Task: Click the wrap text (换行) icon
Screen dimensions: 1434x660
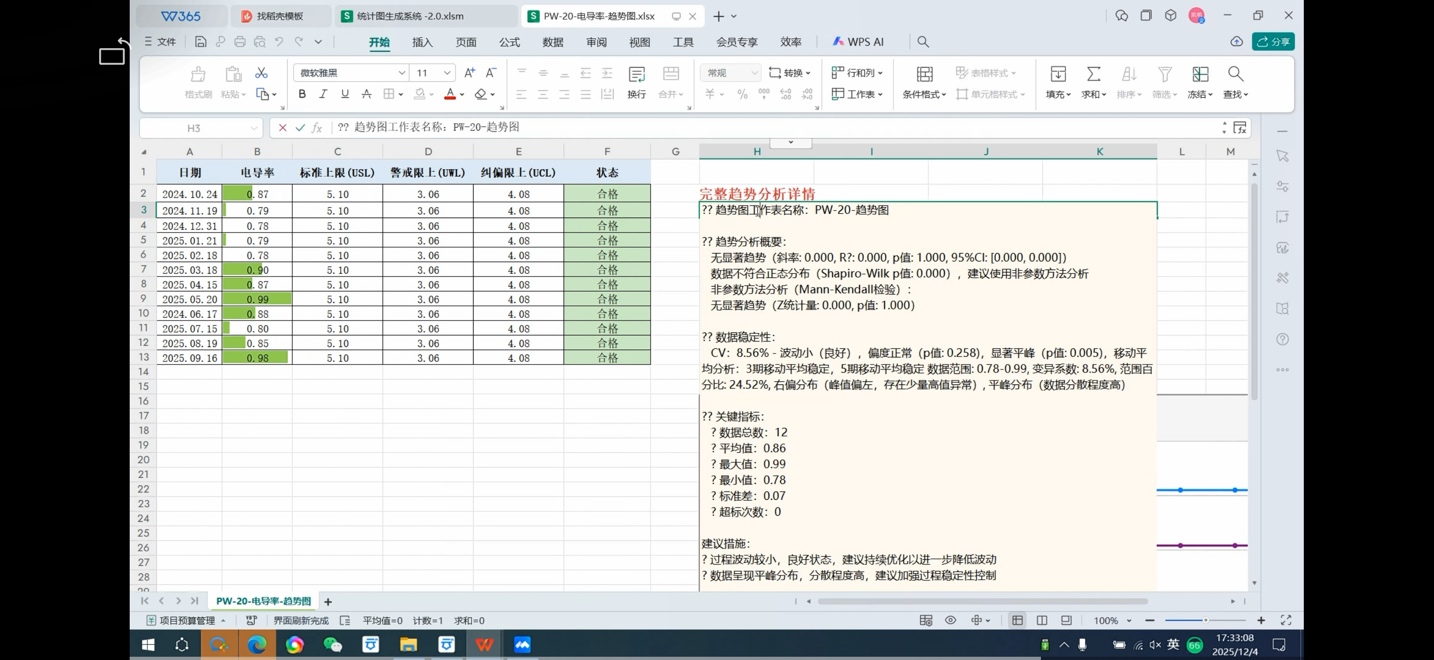Action: point(636,80)
